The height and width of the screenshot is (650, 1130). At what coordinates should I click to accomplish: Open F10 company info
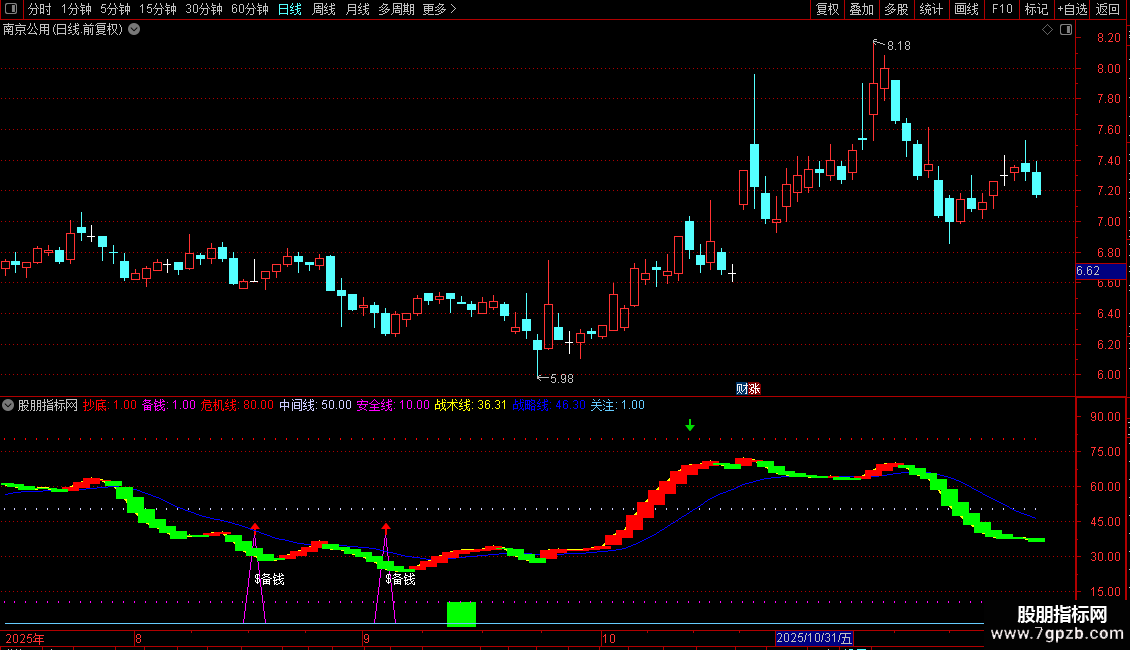click(x=1002, y=9)
